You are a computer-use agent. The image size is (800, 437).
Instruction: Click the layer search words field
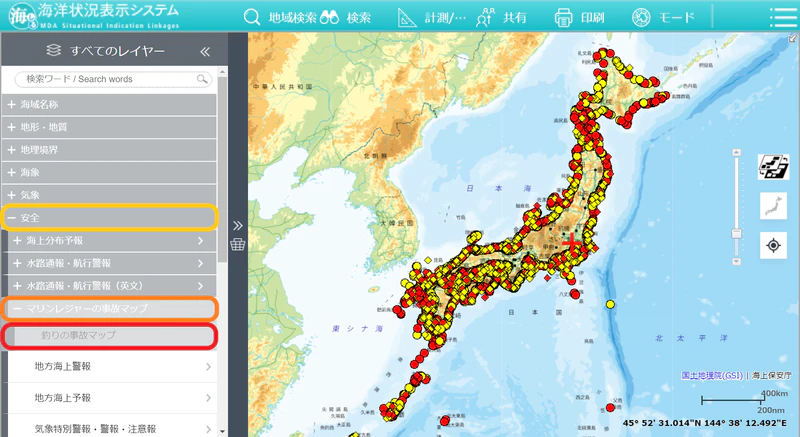click(x=113, y=79)
